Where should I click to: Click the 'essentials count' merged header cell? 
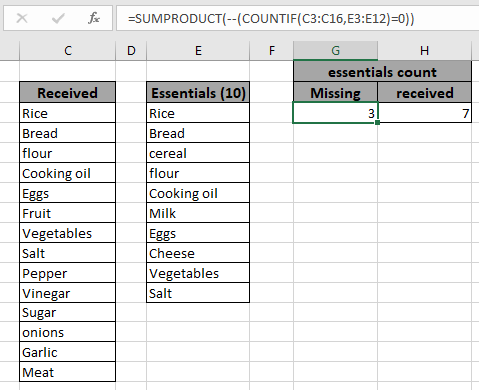[382, 72]
